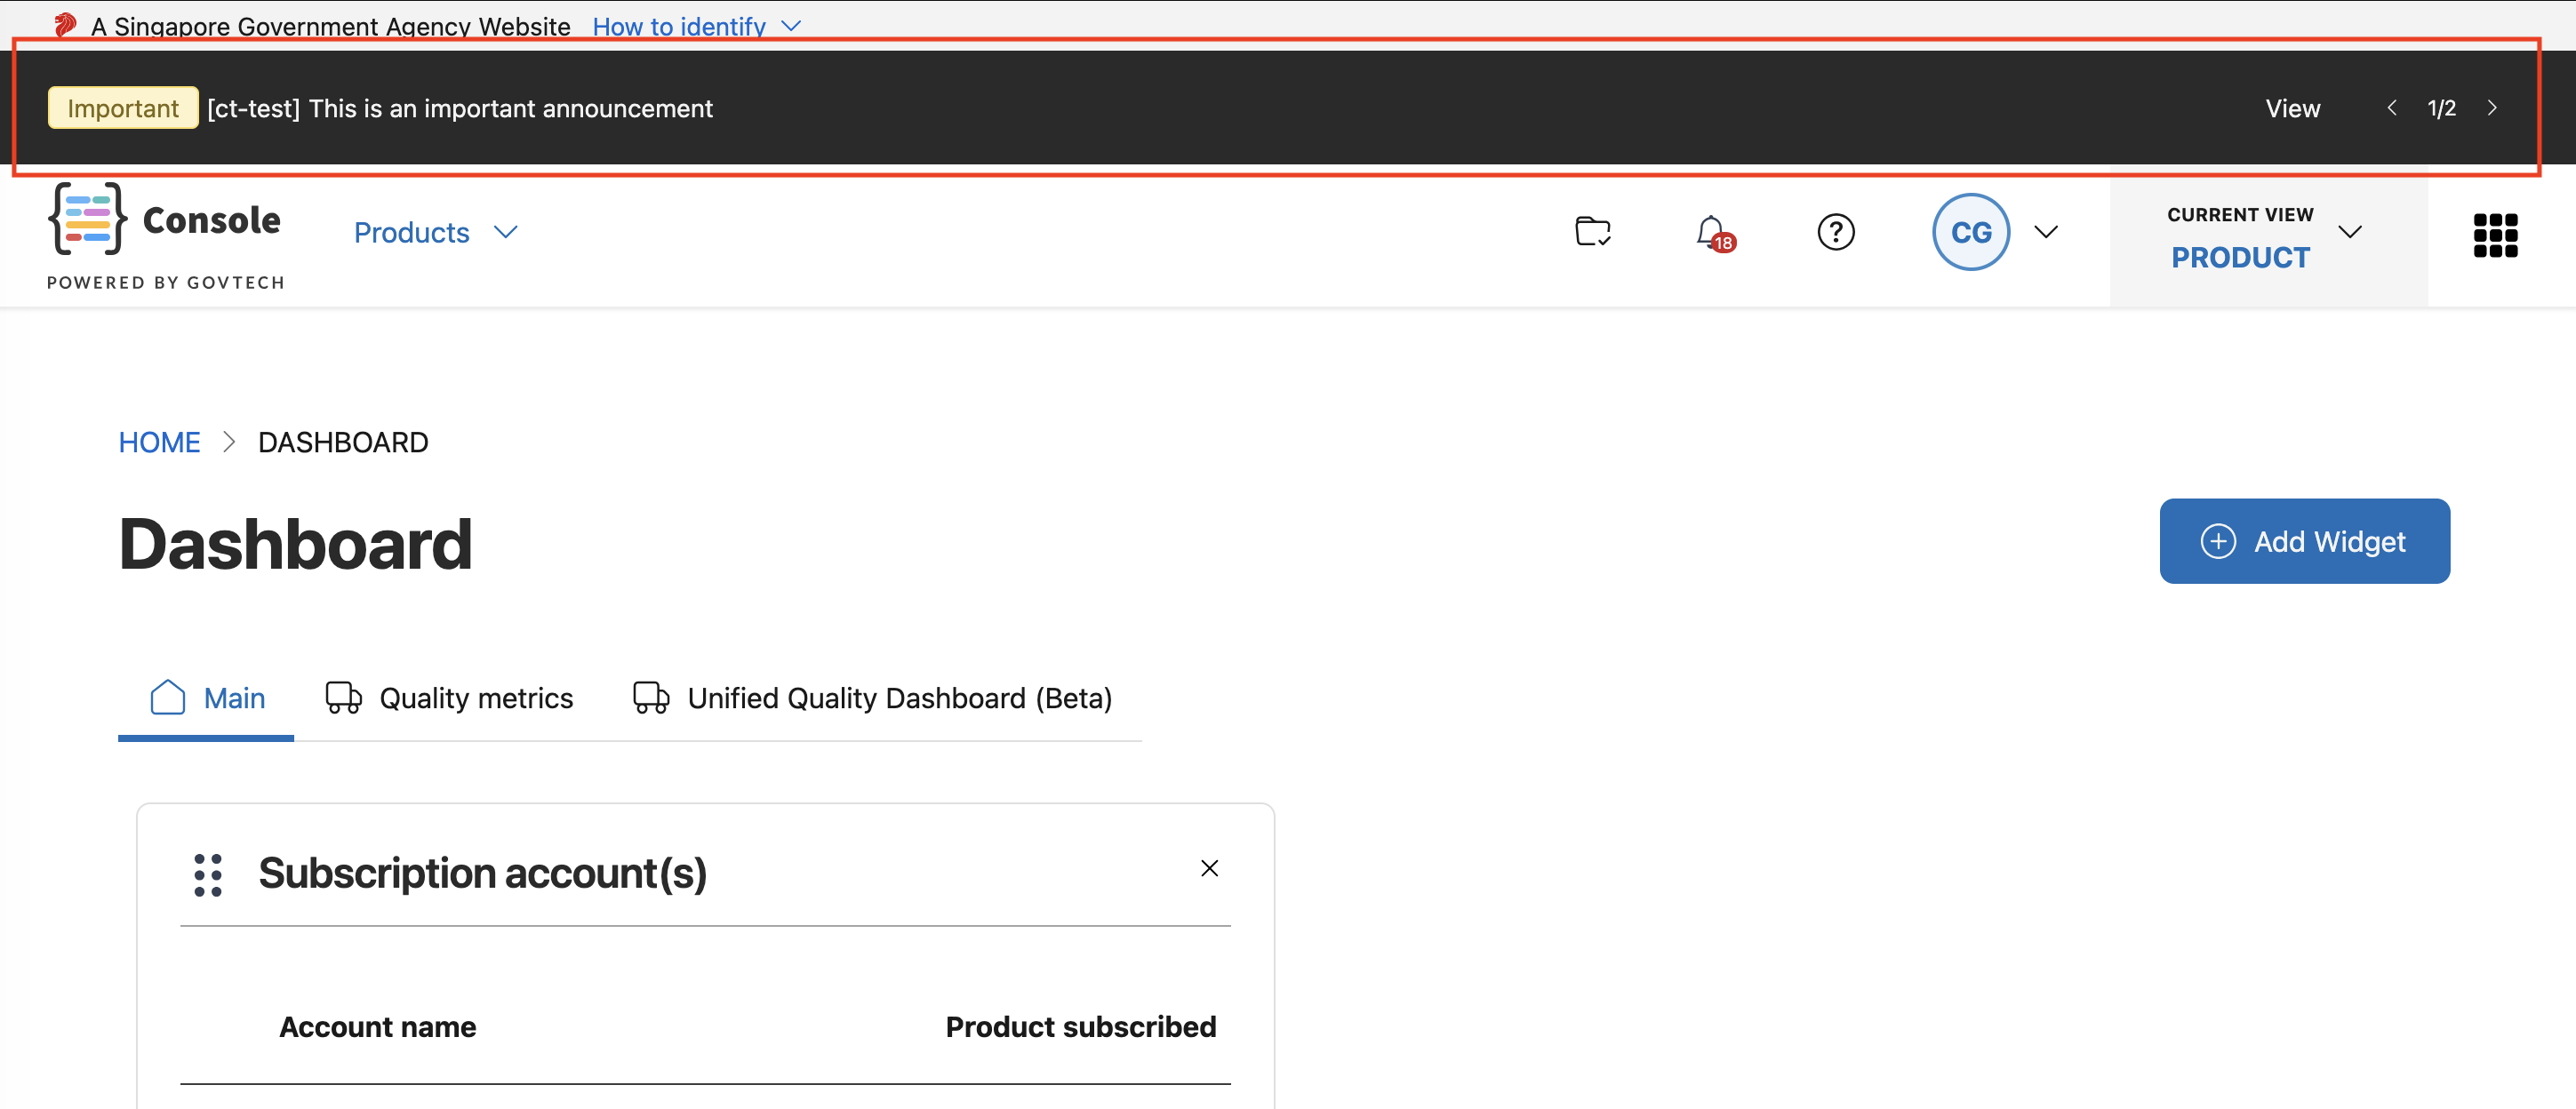This screenshot has width=2576, height=1109.
Task: Click the Singapore lion head government icon
Action: point(65,25)
